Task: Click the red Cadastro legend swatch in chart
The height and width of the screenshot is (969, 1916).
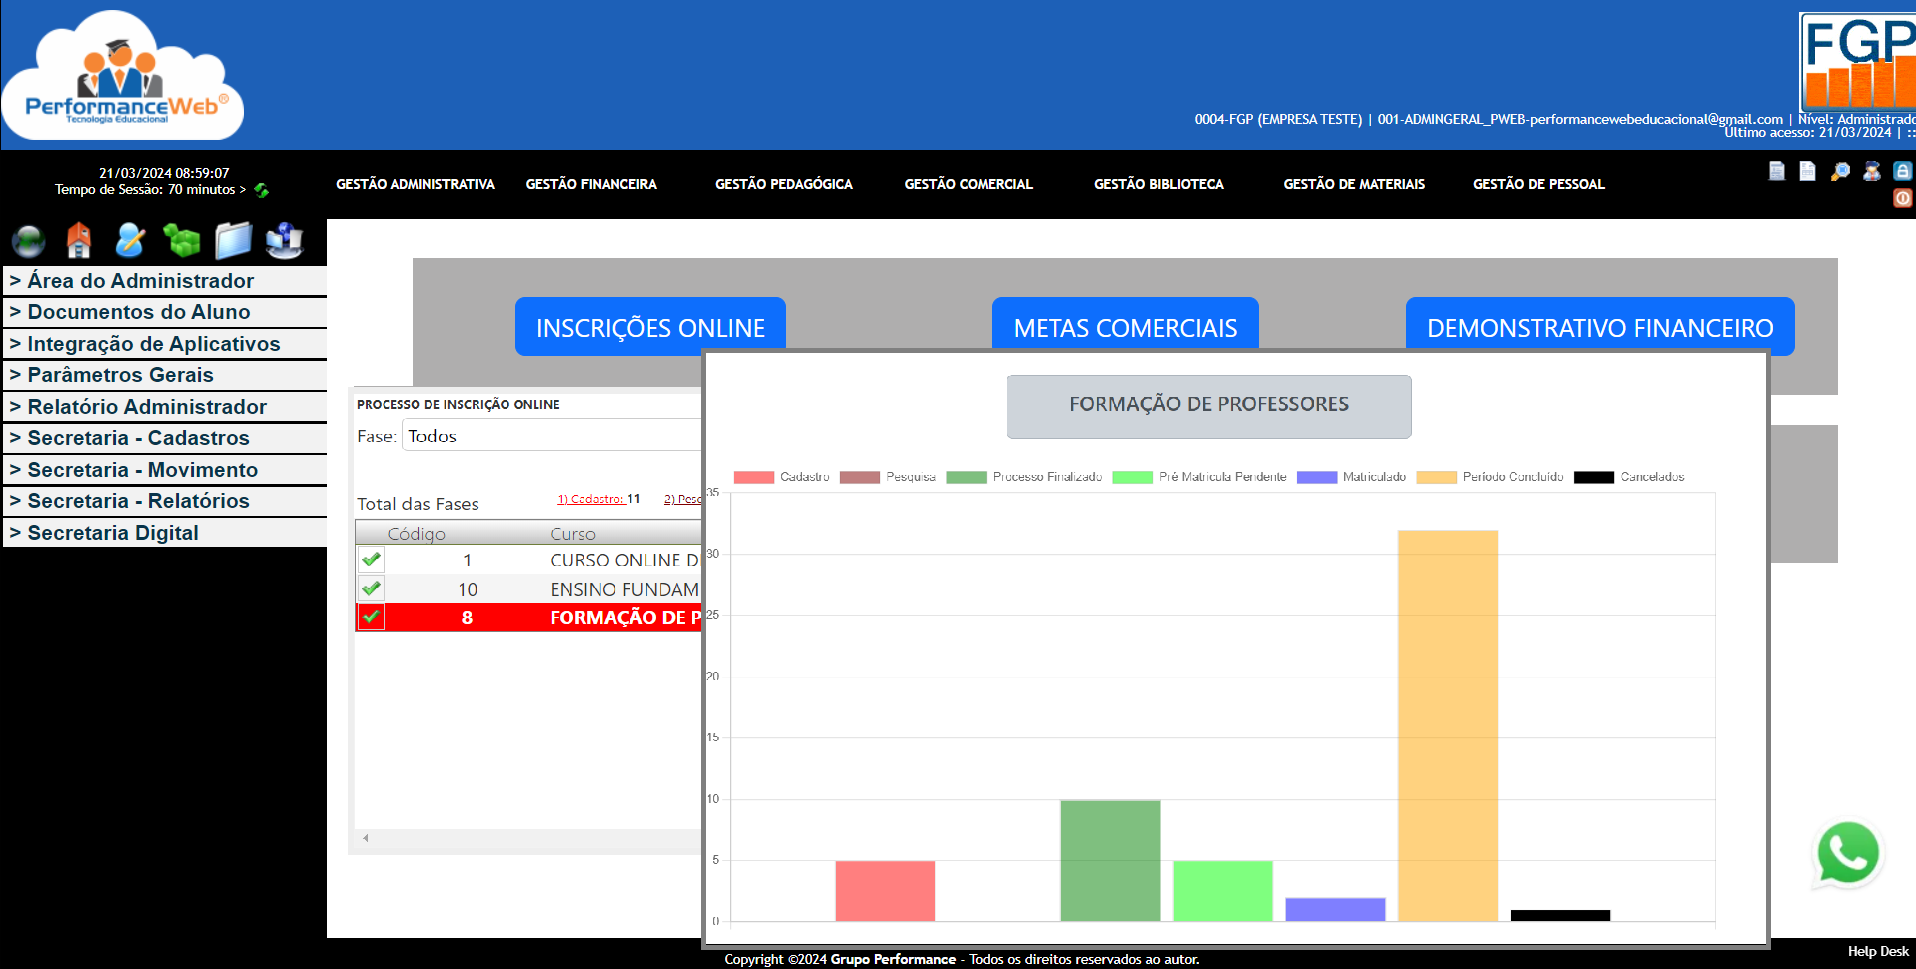Action: 755,477
